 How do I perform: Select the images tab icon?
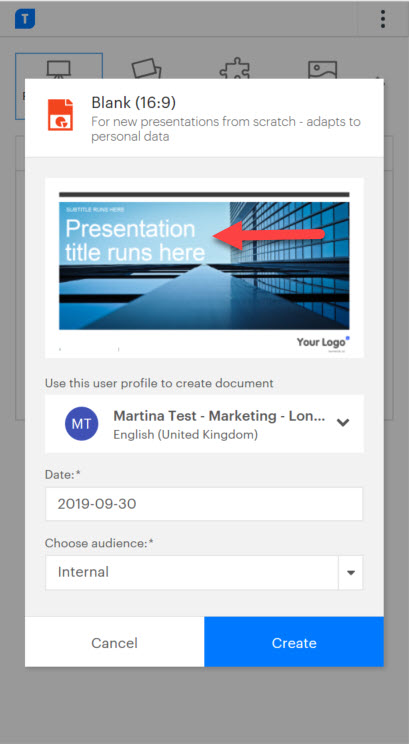point(322,69)
